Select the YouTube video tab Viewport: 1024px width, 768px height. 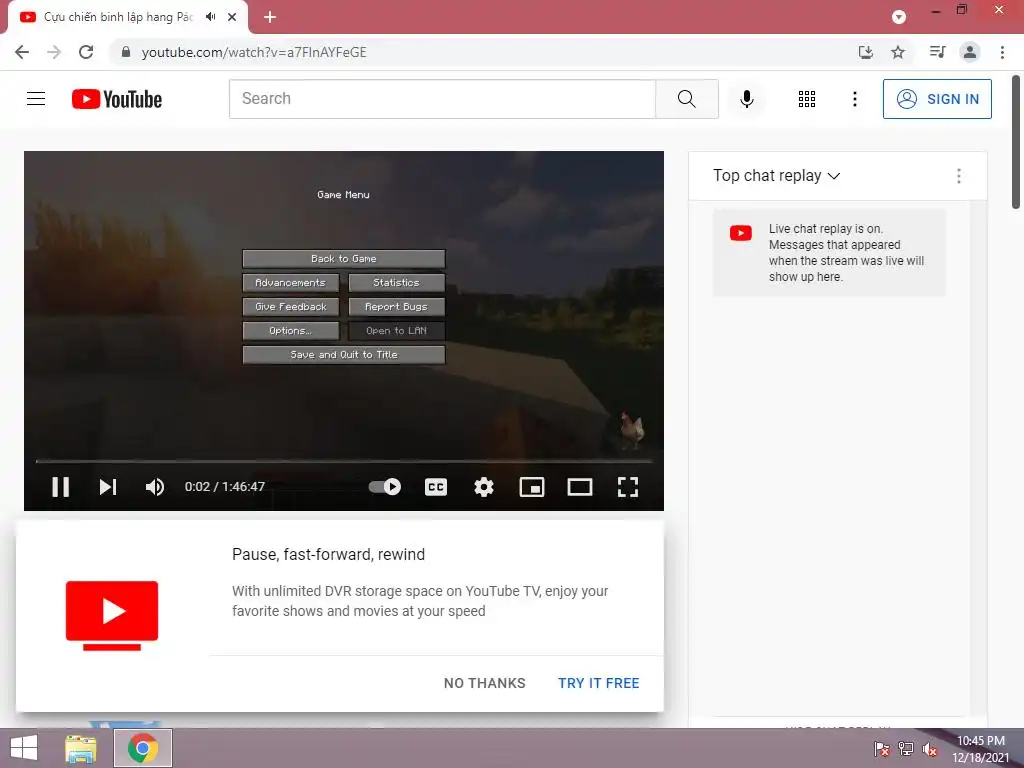(127, 17)
